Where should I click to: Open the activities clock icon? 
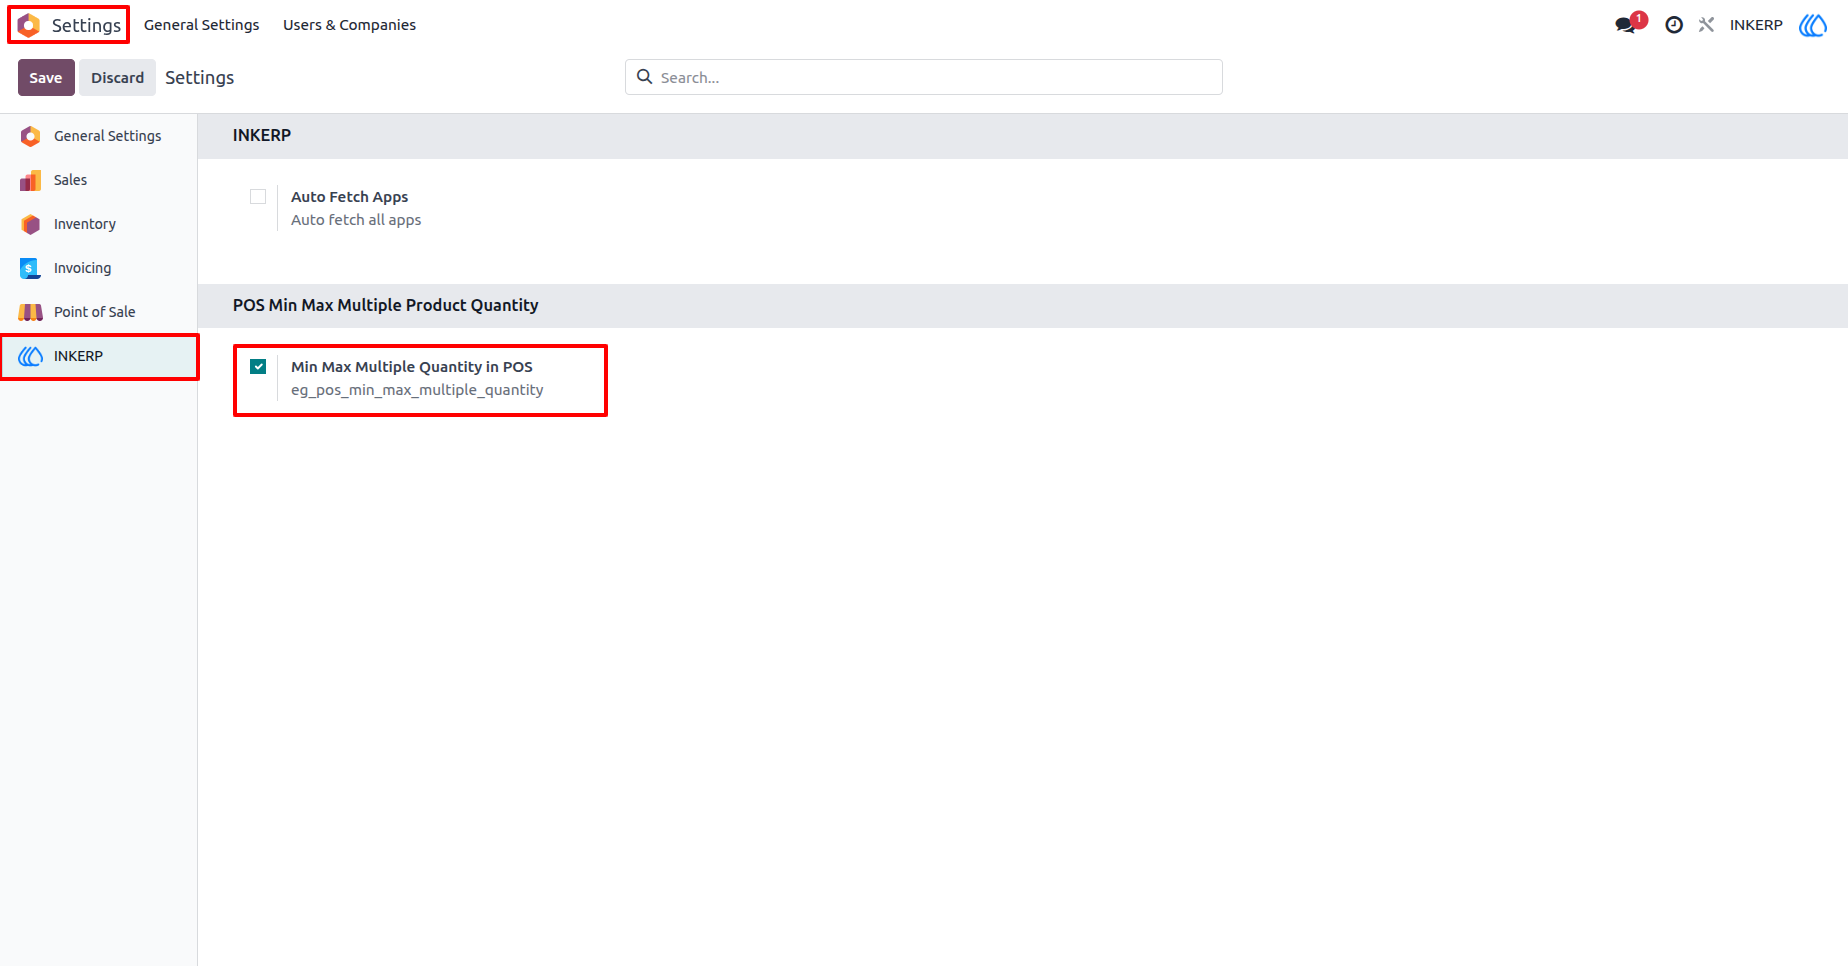(x=1674, y=25)
